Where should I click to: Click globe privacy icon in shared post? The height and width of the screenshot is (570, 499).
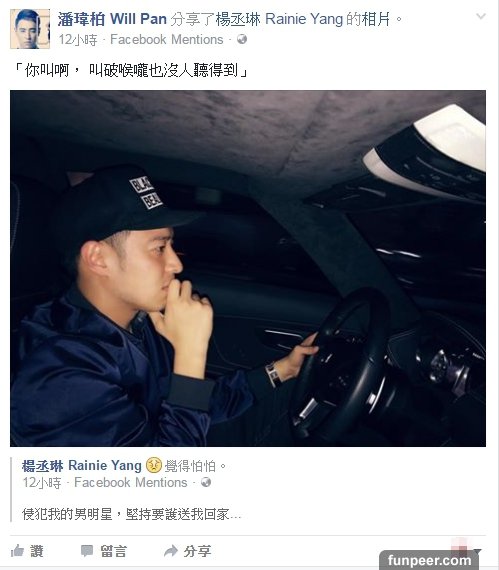[x=206, y=482]
